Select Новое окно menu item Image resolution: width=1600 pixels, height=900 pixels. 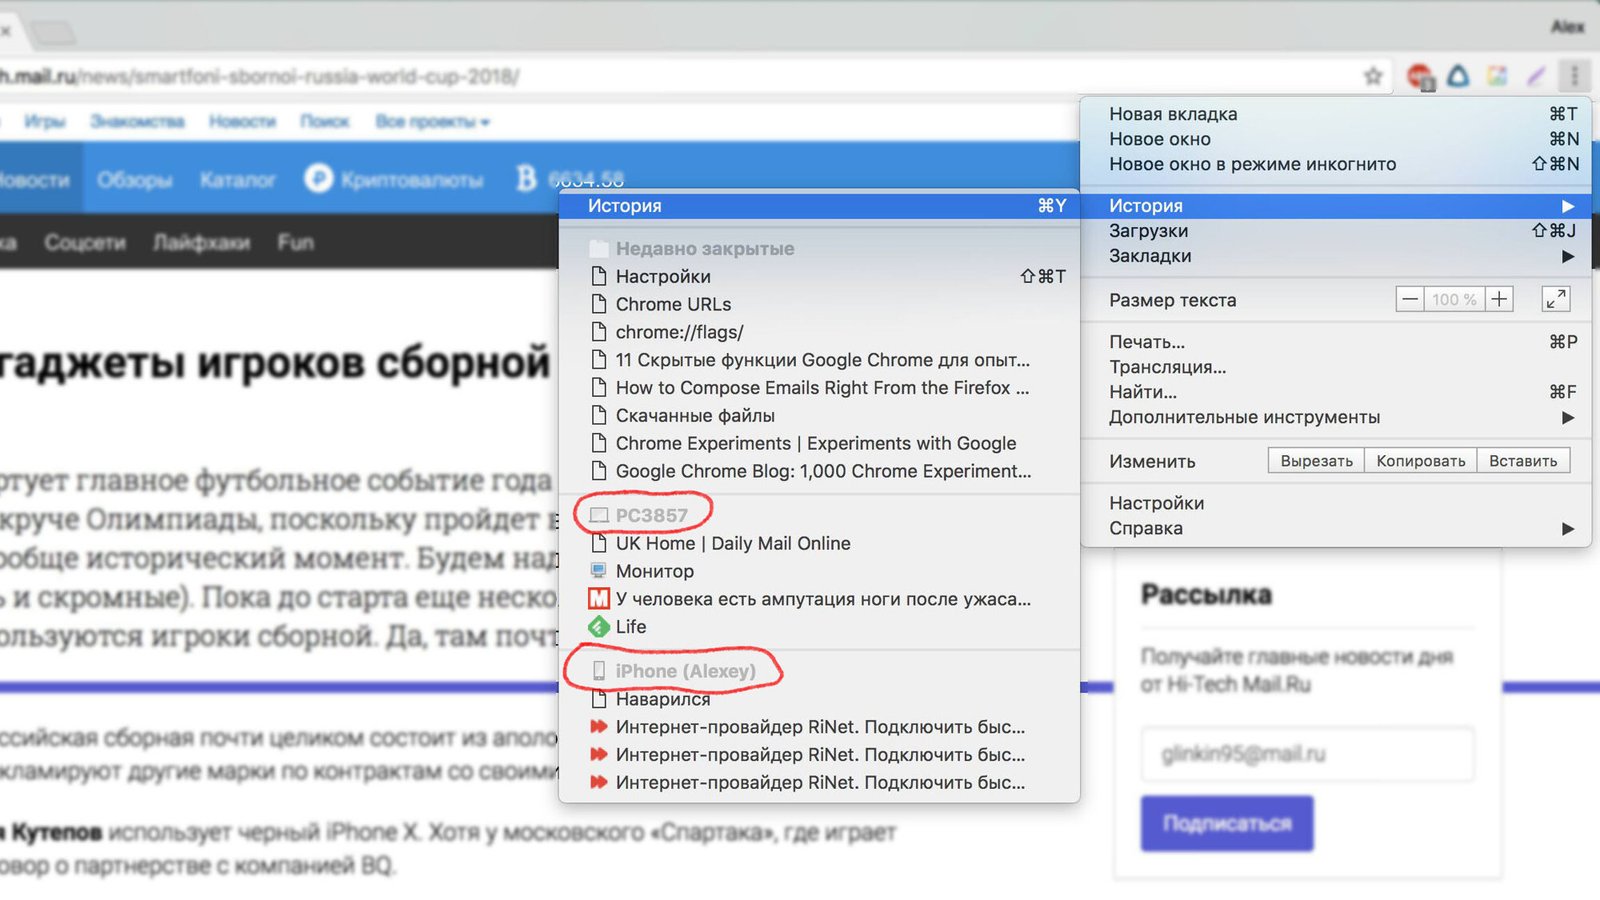click(1336, 139)
